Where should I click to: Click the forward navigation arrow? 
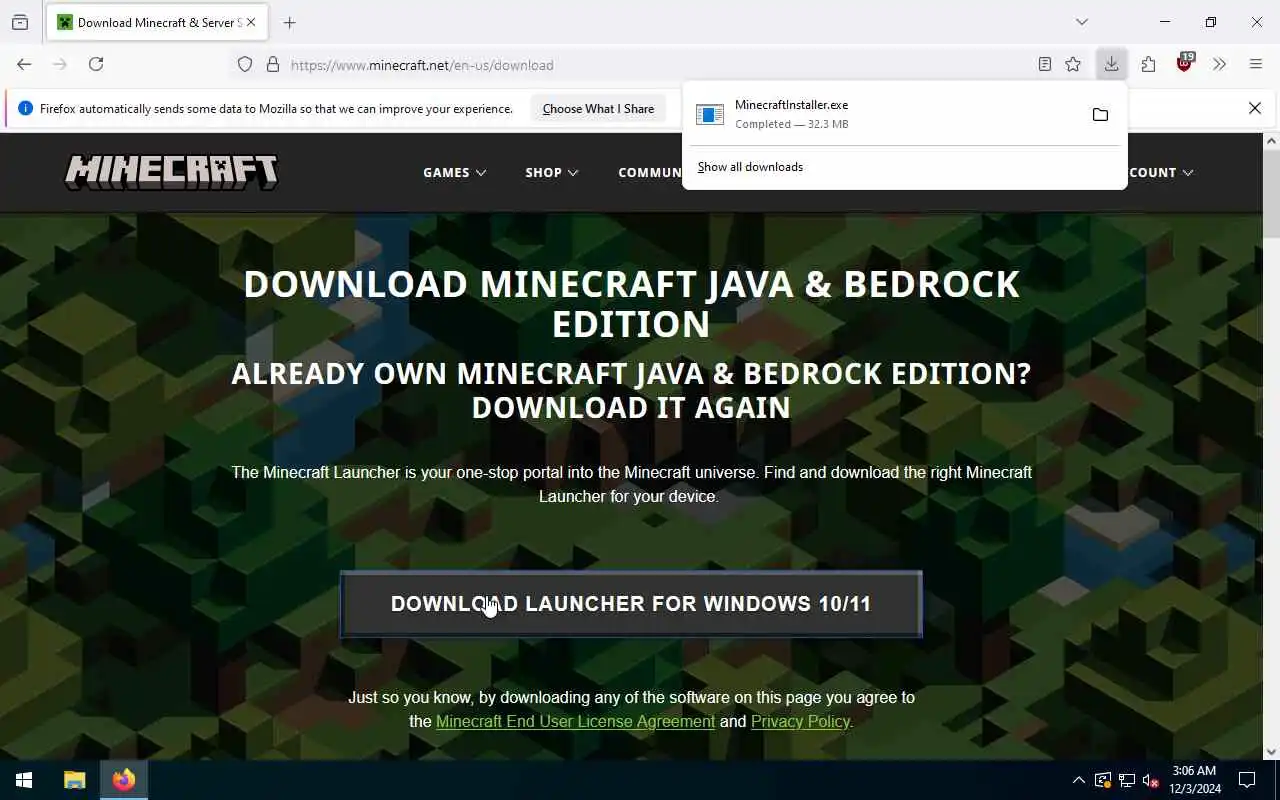point(60,64)
